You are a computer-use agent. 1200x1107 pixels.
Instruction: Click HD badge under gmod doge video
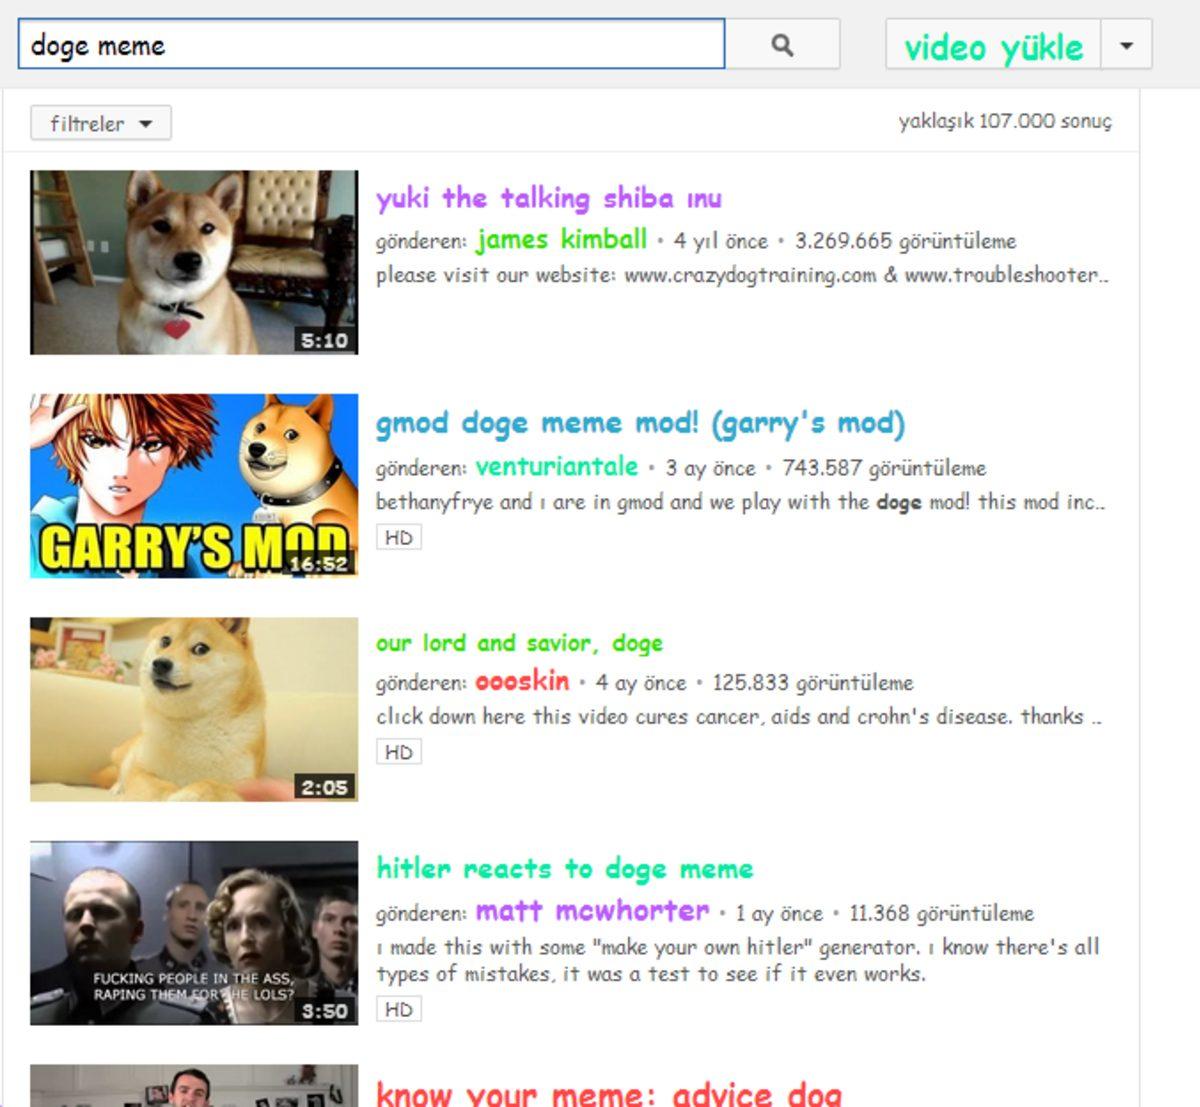398,538
